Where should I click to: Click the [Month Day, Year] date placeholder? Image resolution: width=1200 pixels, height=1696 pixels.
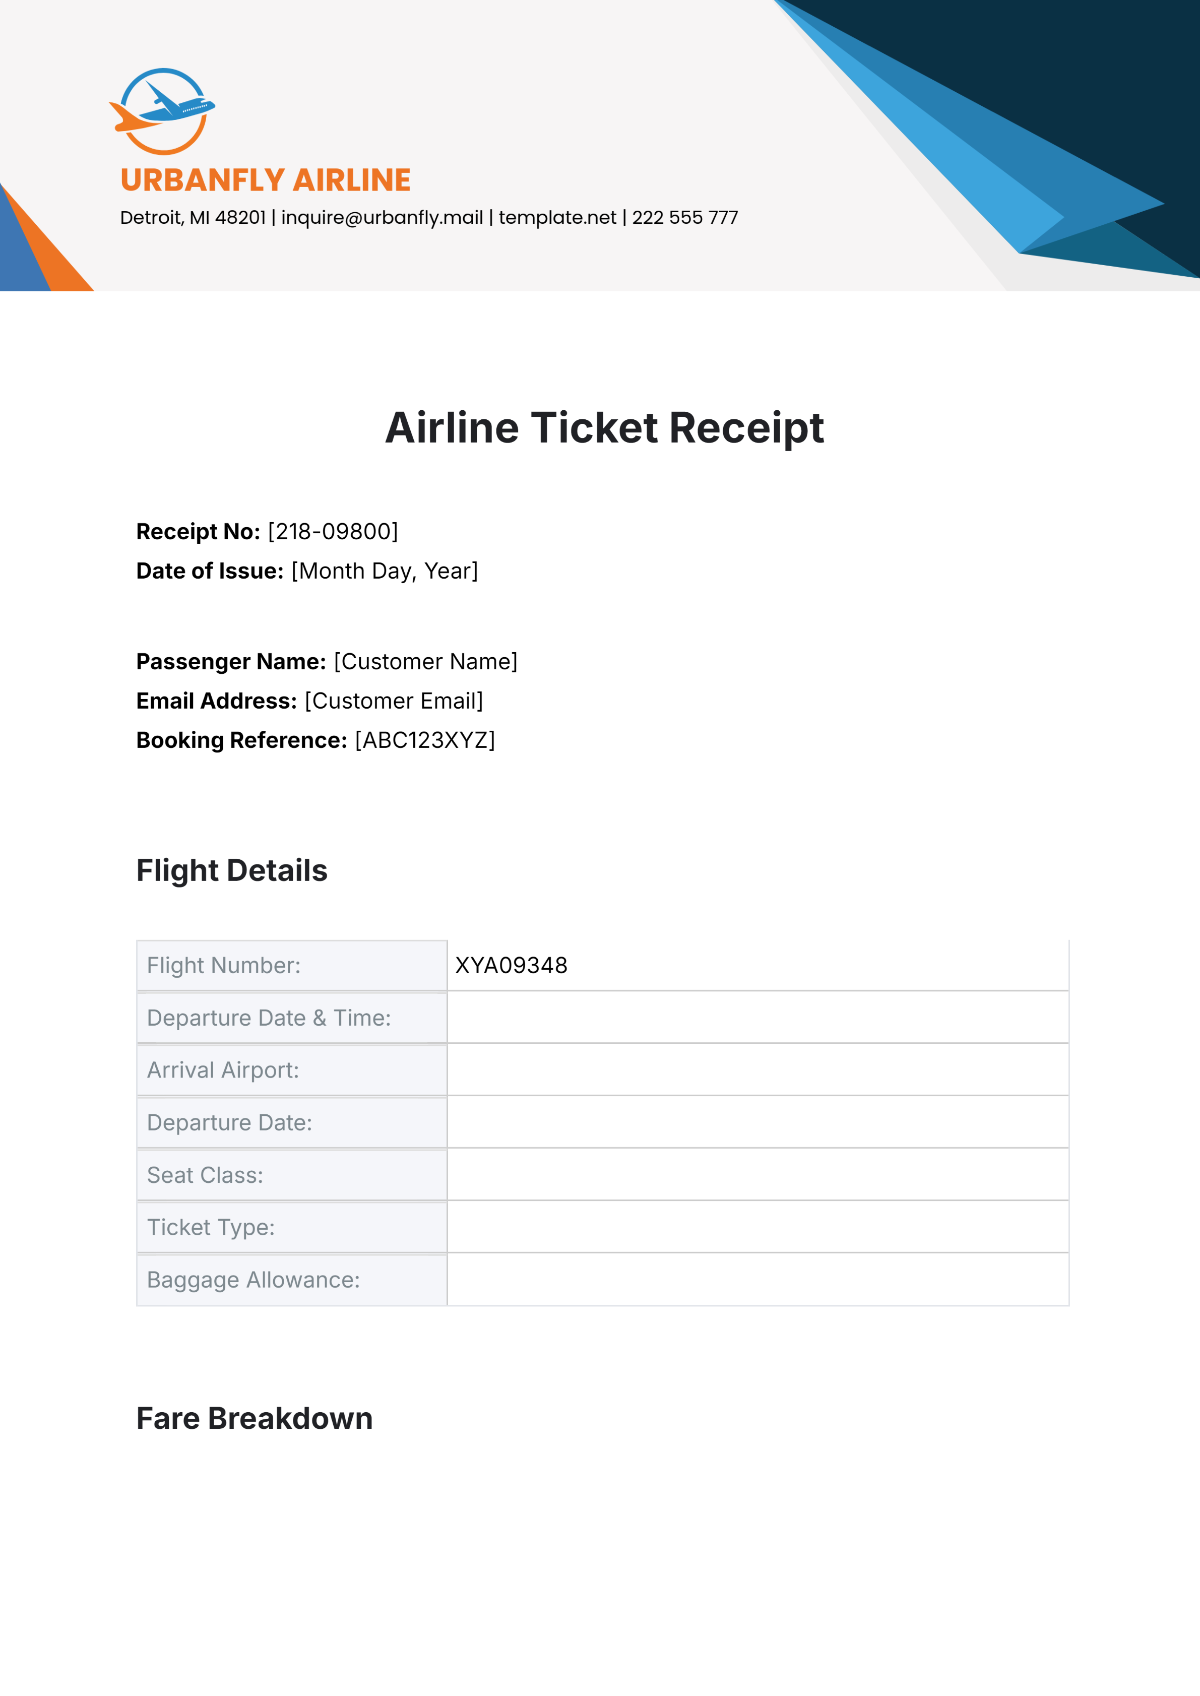(385, 571)
